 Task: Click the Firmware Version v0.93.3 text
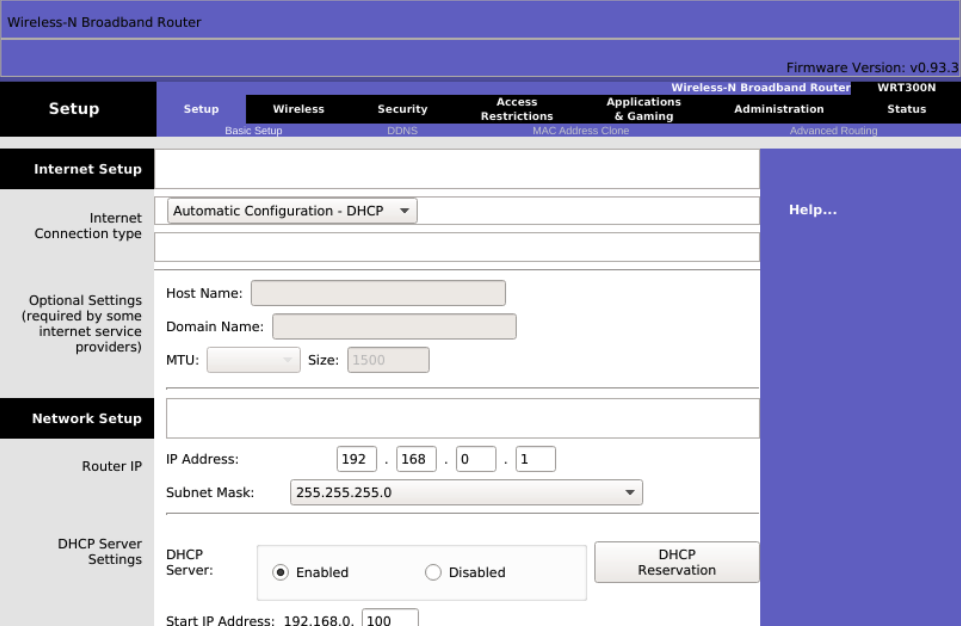[x=872, y=67]
